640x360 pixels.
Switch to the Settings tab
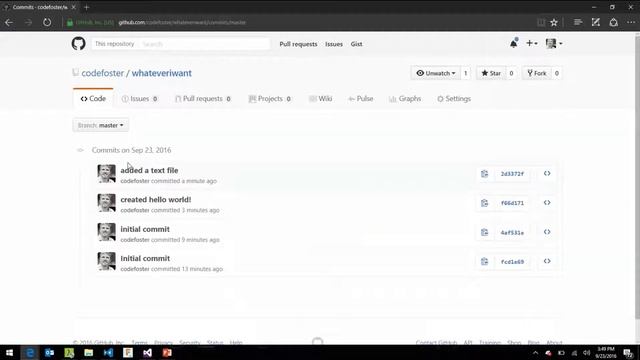click(x=454, y=99)
